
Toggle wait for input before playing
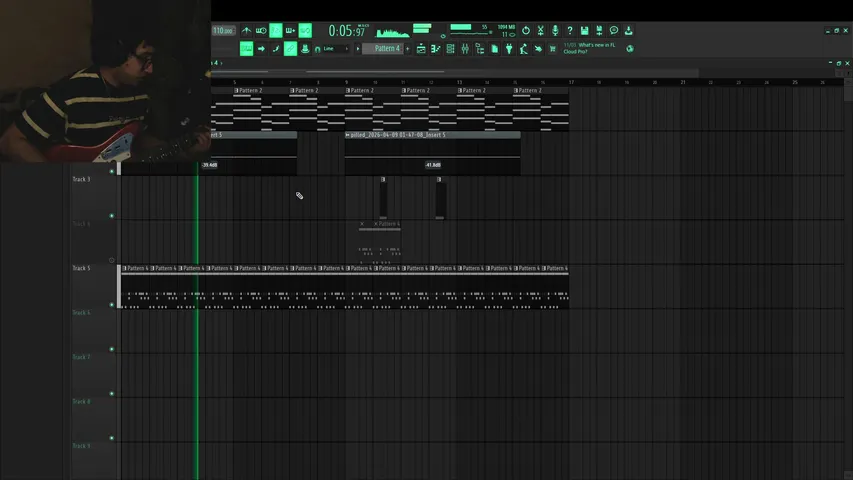(x=261, y=30)
